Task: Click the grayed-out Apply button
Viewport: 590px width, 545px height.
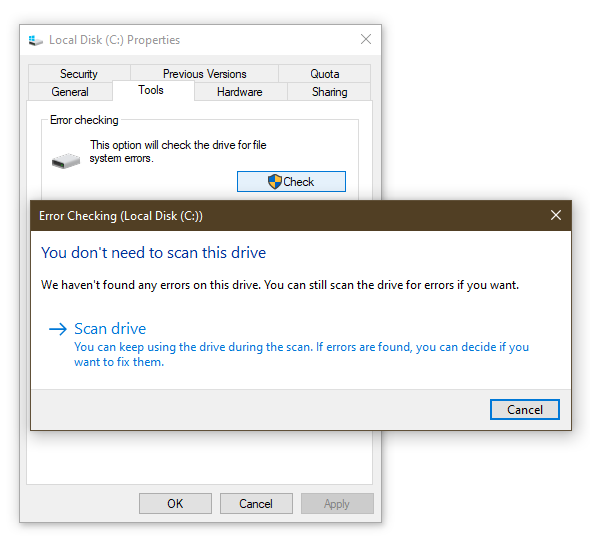Action: click(337, 503)
